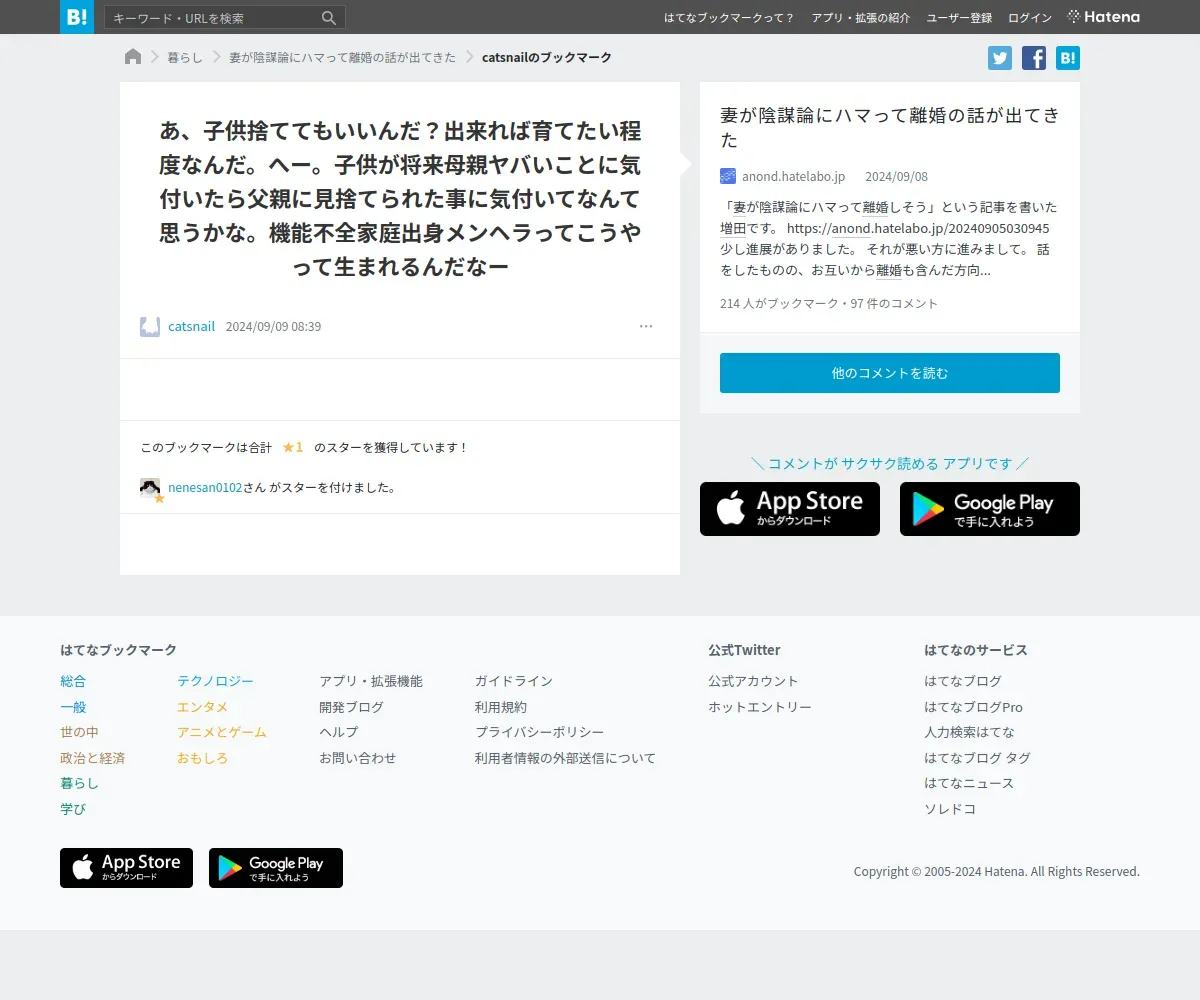Image resolution: width=1200 pixels, height=1000 pixels.
Task: Click the article date 2024/09/08
Action: point(896,176)
